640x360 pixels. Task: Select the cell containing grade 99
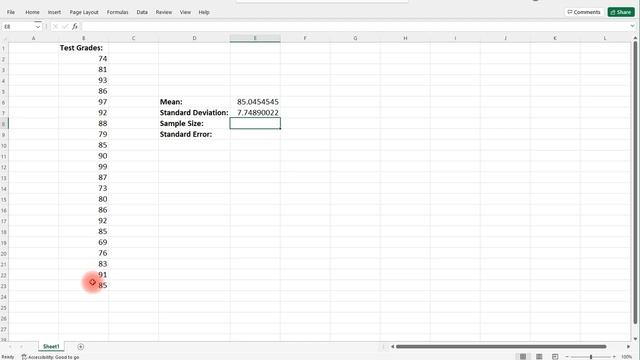[x=84, y=167]
